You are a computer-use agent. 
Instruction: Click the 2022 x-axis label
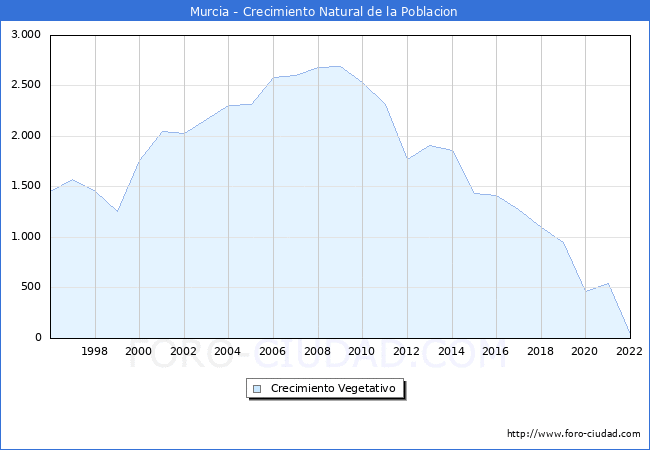[629, 351]
